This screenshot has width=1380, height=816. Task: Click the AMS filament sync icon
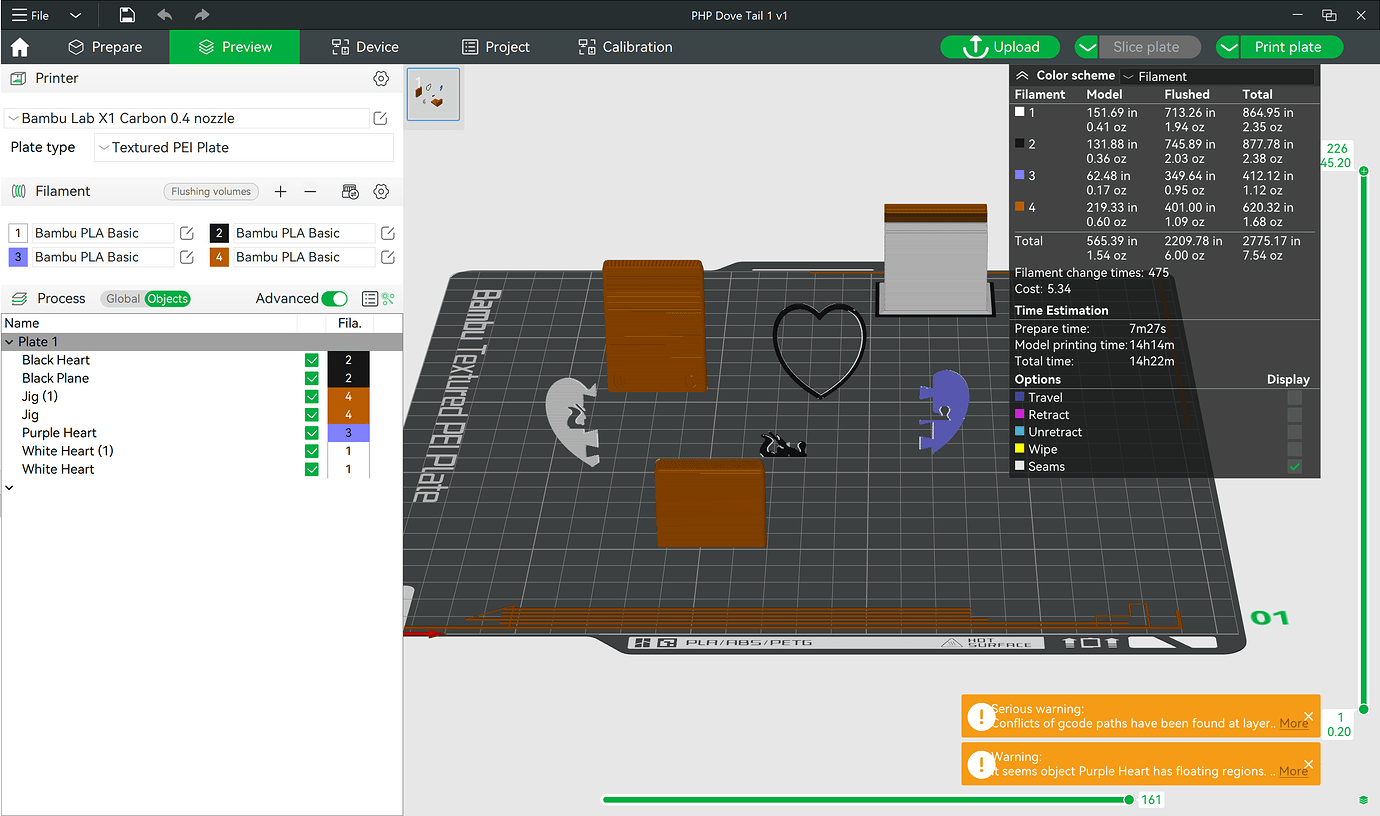click(350, 191)
